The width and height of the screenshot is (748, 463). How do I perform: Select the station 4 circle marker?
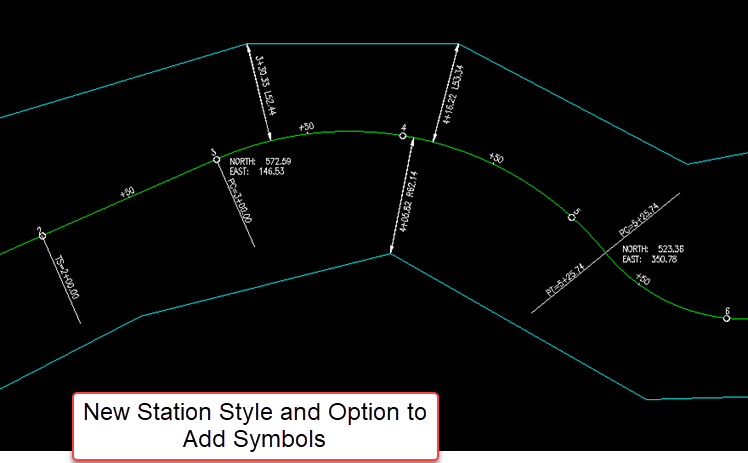[x=403, y=135]
